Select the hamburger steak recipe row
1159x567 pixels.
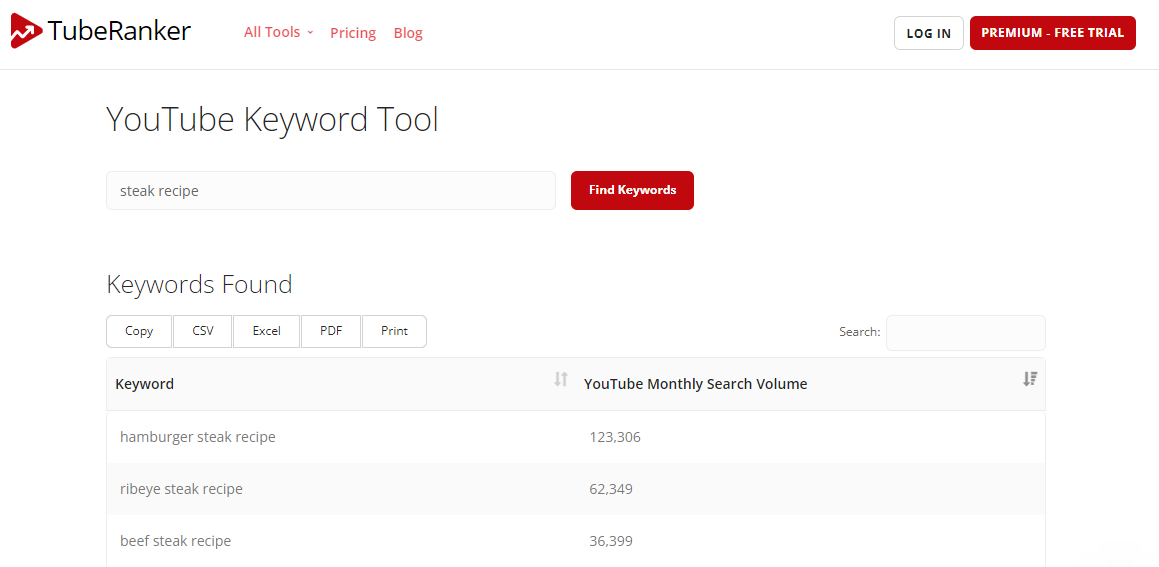(x=576, y=437)
